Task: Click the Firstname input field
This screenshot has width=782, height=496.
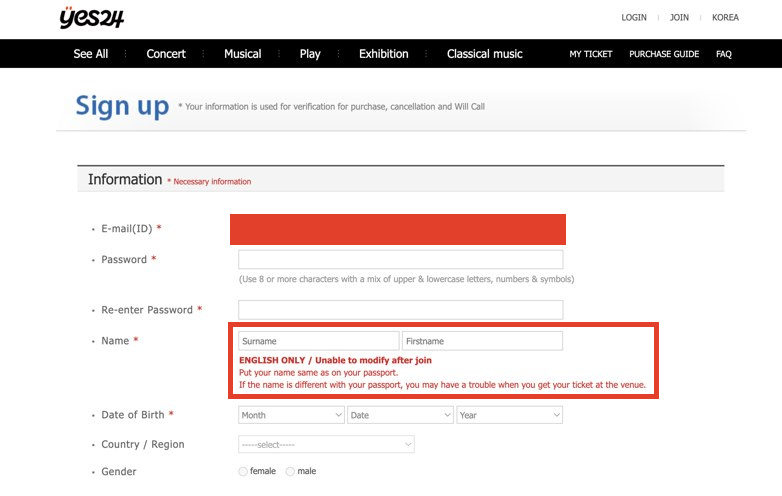Action: (x=482, y=341)
